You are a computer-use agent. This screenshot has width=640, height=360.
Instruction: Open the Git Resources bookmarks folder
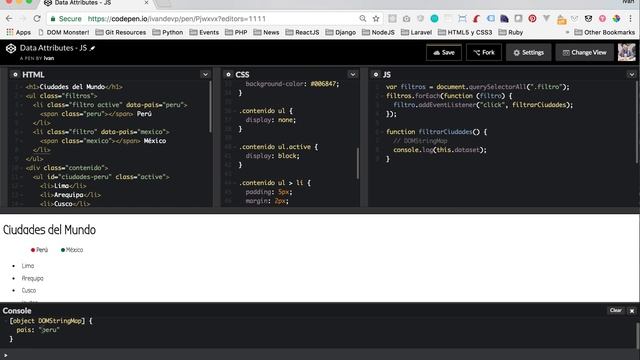click(x=120, y=32)
